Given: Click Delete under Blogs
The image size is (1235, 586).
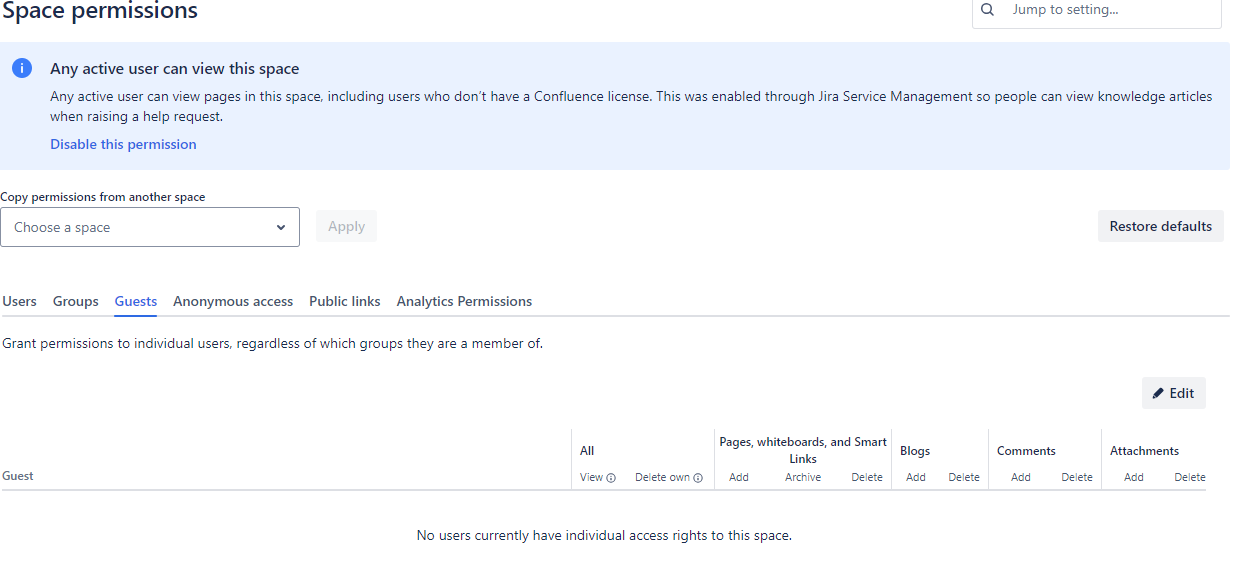Looking at the screenshot, I should [x=964, y=477].
